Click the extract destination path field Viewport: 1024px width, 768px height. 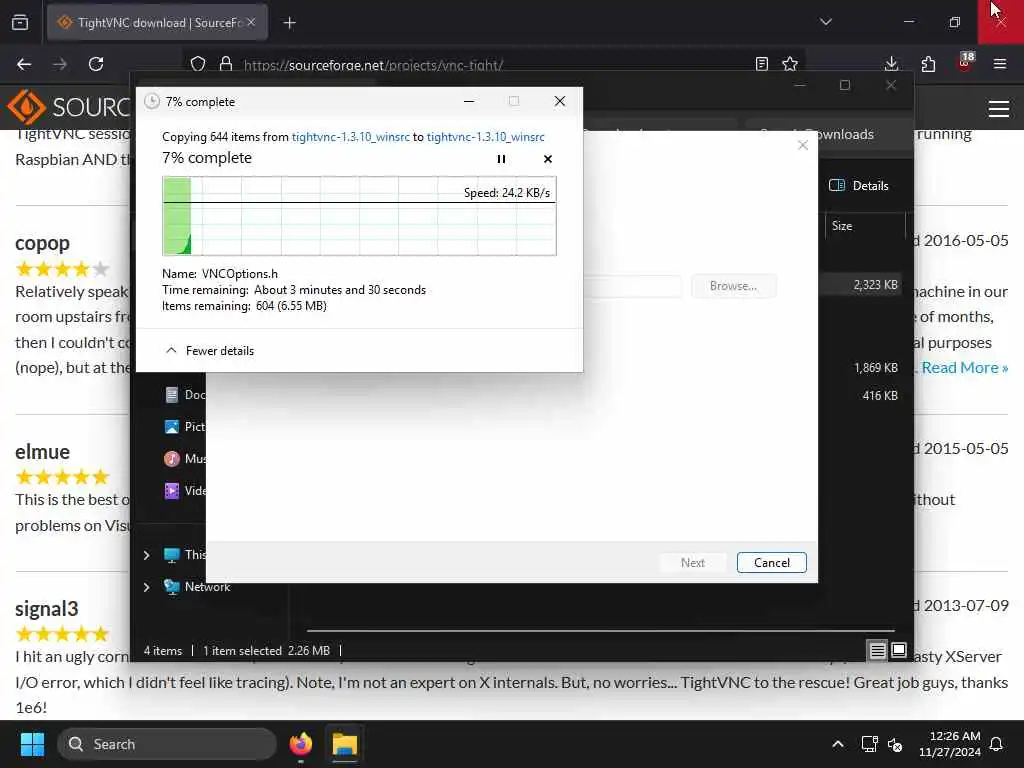632,285
